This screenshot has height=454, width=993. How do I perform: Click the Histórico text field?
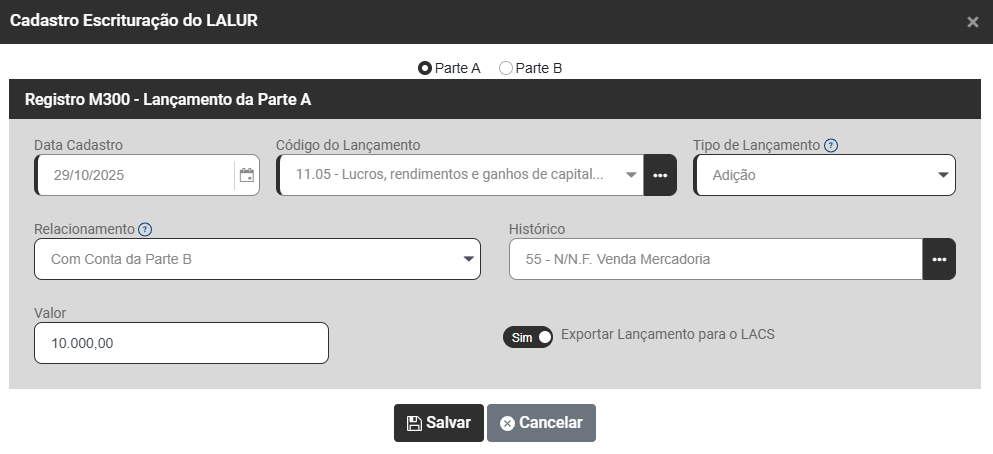point(715,259)
